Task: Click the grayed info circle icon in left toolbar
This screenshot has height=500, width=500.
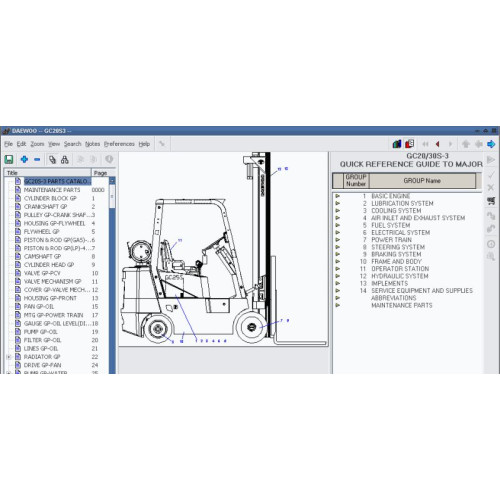Action: (x=109, y=159)
